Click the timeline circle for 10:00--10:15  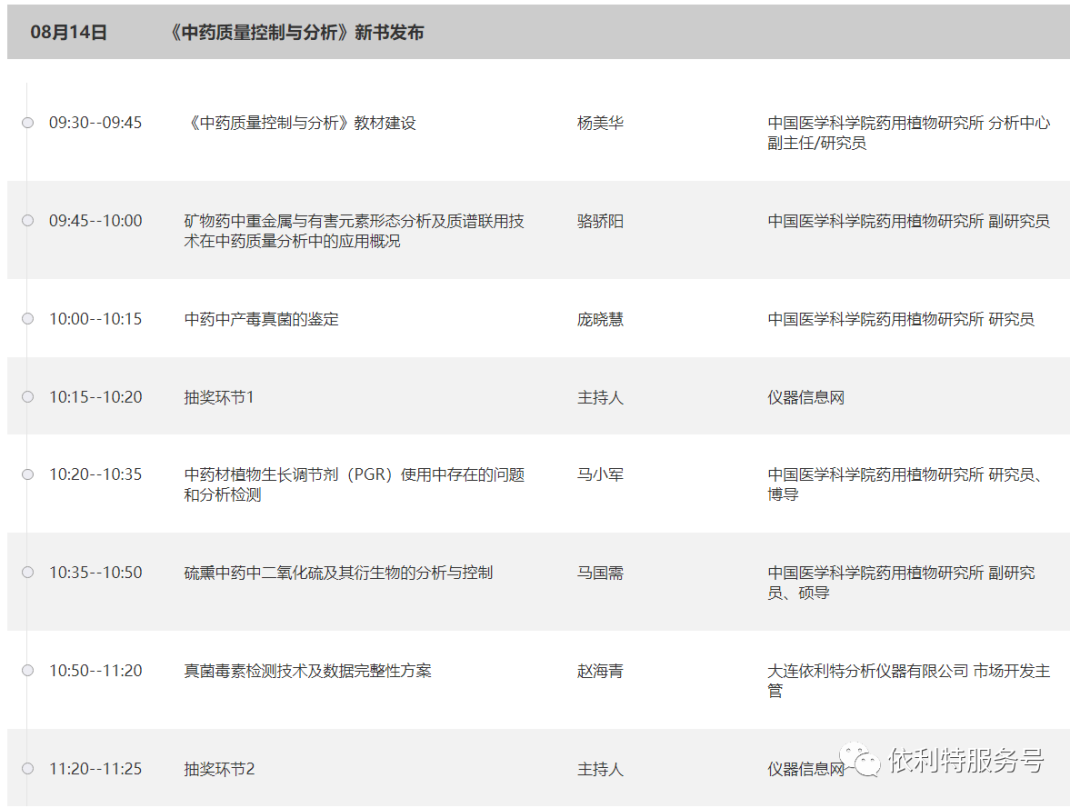tap(28, 319)
